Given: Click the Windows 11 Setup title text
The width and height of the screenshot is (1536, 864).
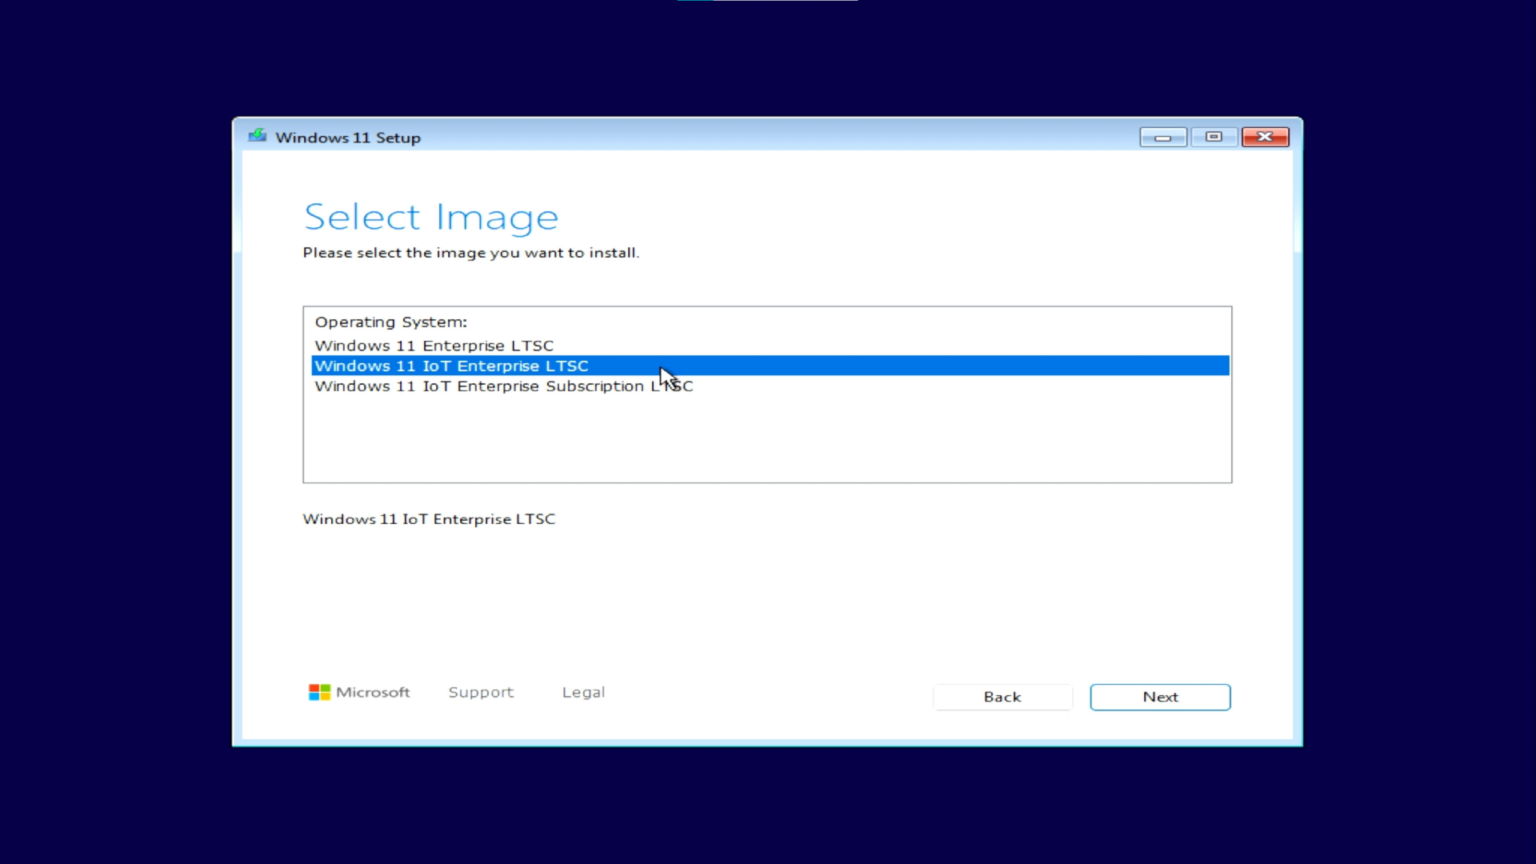Looking at the screenshot, I should click(x=347, y=137).
